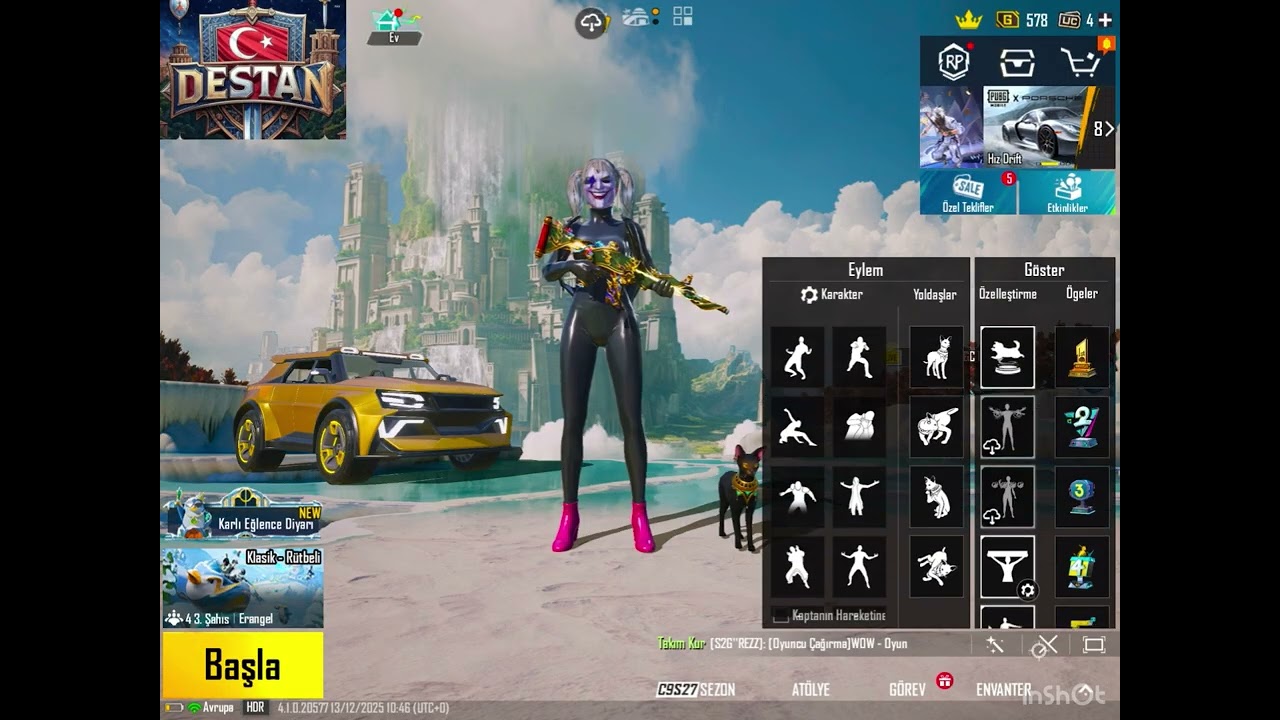The width and height of the screenshot is (1280, 720).
Task: Open the GÖREV menu
Action: 907,690
